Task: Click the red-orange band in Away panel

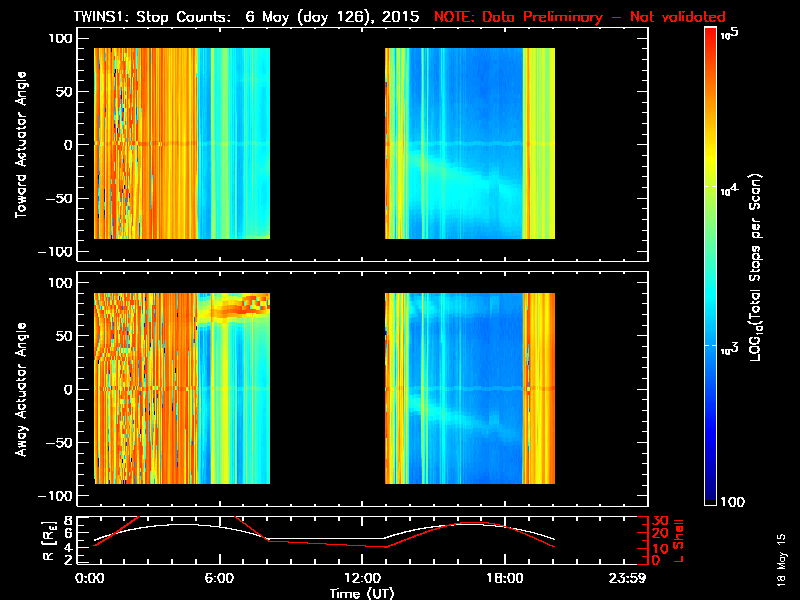Action: [x=234, y=307]
